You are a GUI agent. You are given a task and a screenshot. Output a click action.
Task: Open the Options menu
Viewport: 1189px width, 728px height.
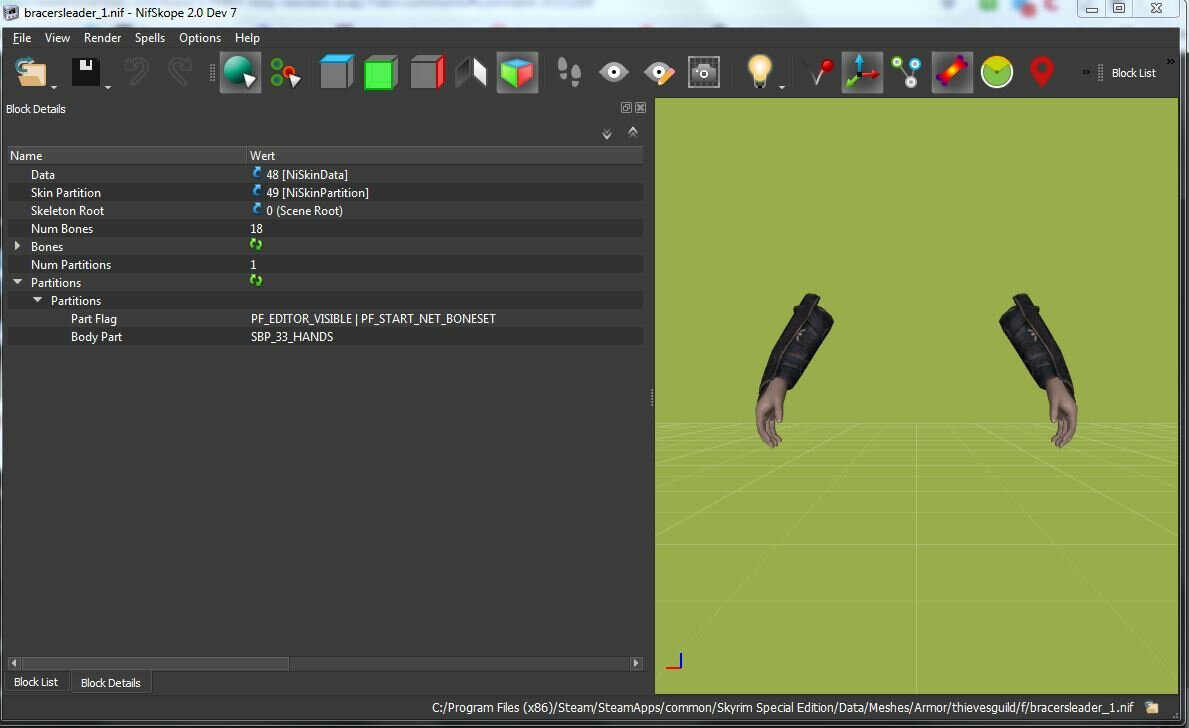(x=200, y=38)
